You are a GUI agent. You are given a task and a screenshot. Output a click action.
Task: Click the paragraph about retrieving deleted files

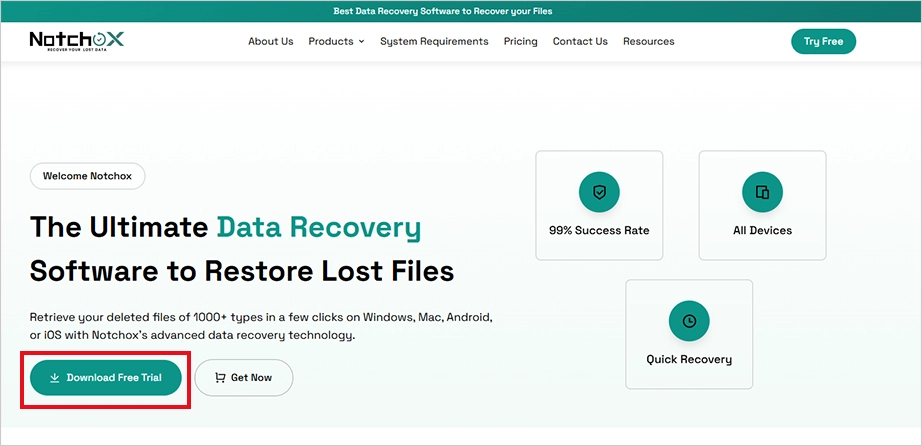[x=261, y=327]
